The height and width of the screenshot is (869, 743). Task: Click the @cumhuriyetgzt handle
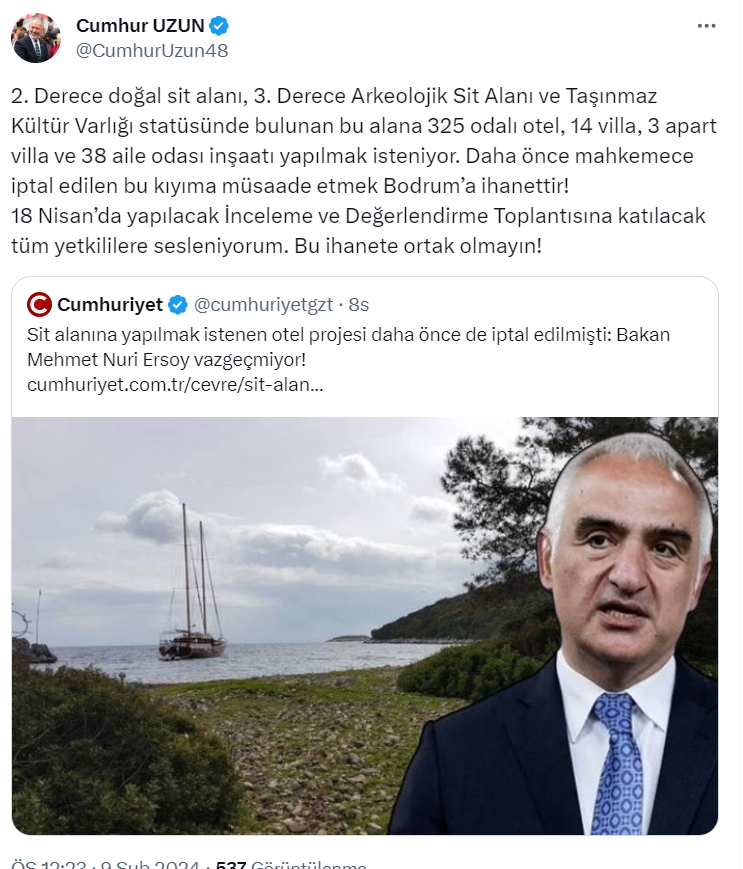pyautogui.click(x=263, y=305)
